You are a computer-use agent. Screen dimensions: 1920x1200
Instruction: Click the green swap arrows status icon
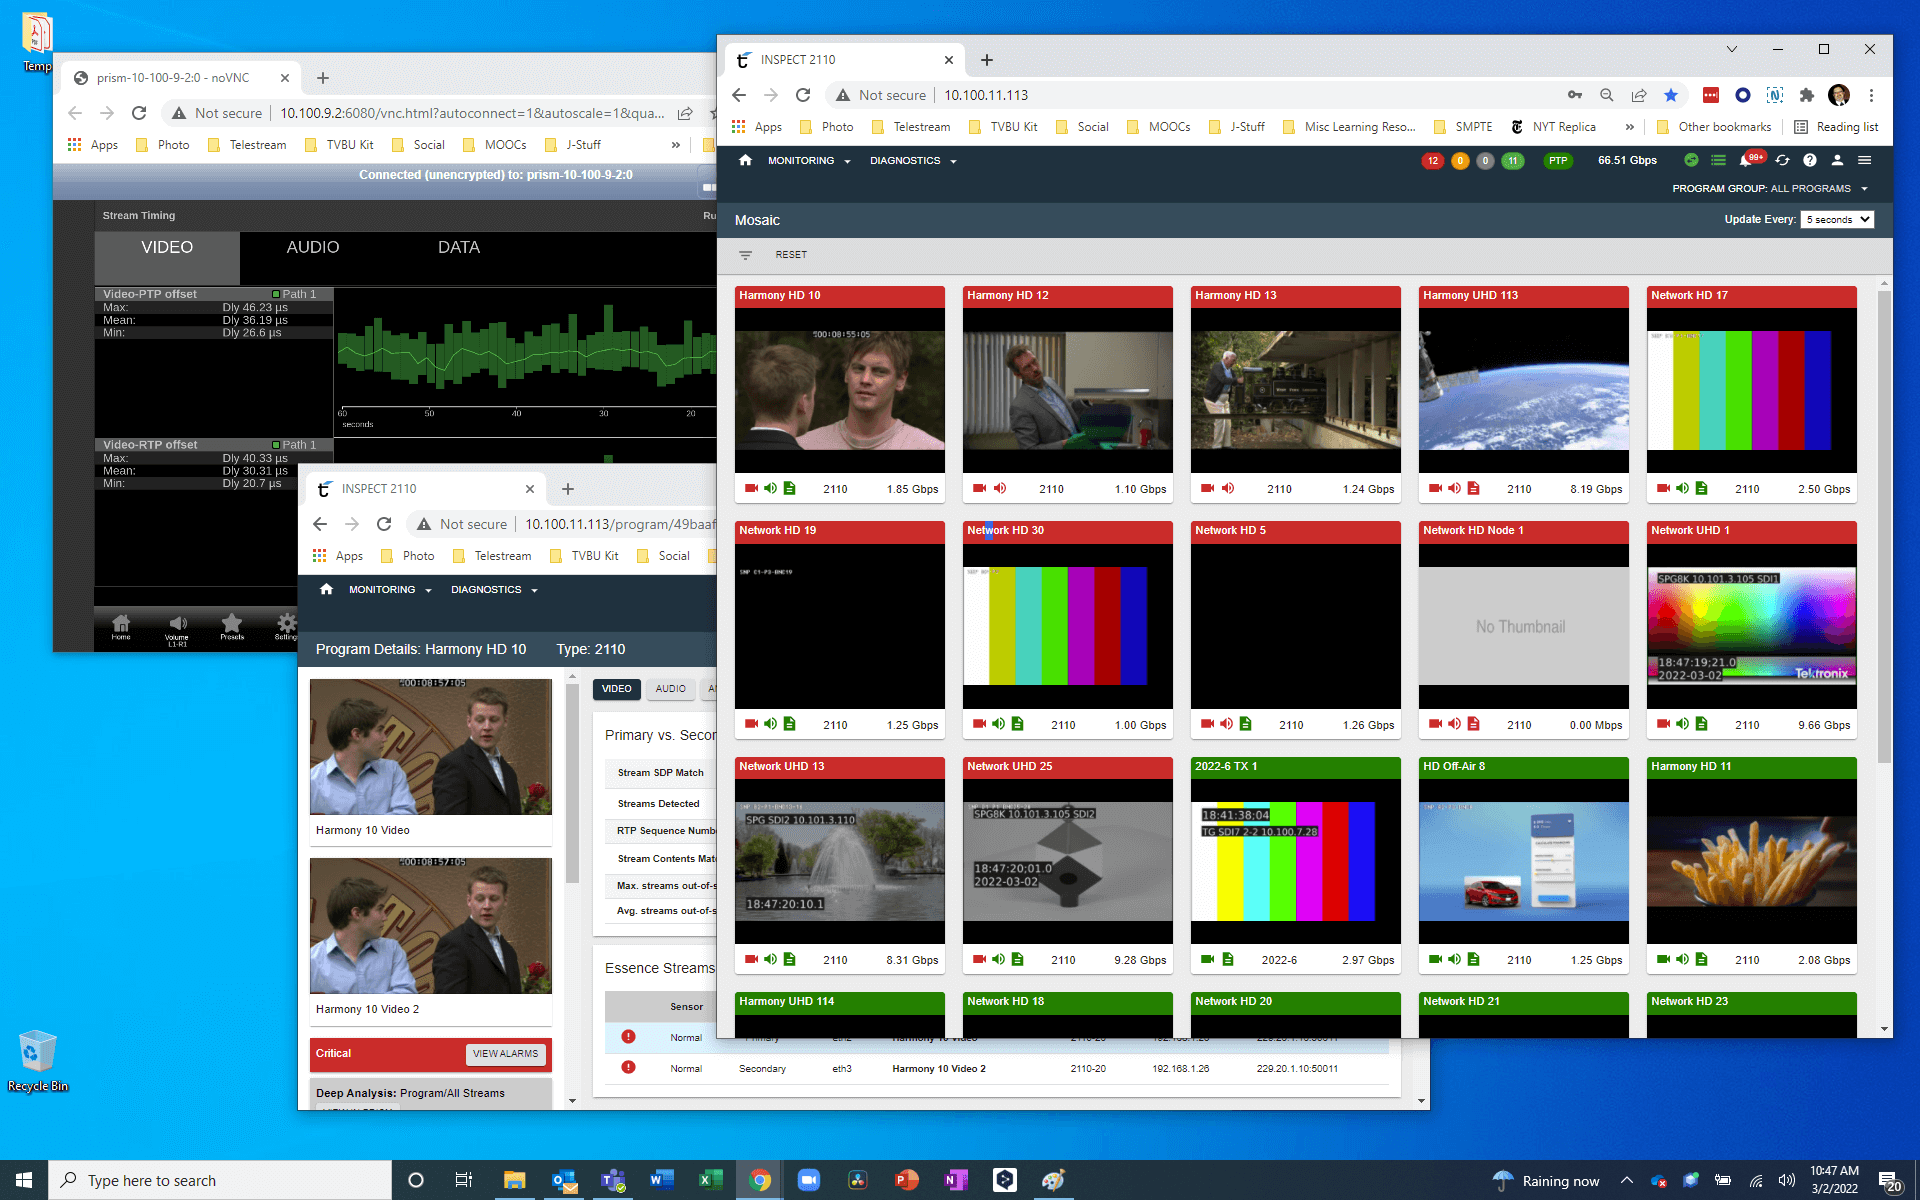1691,160
